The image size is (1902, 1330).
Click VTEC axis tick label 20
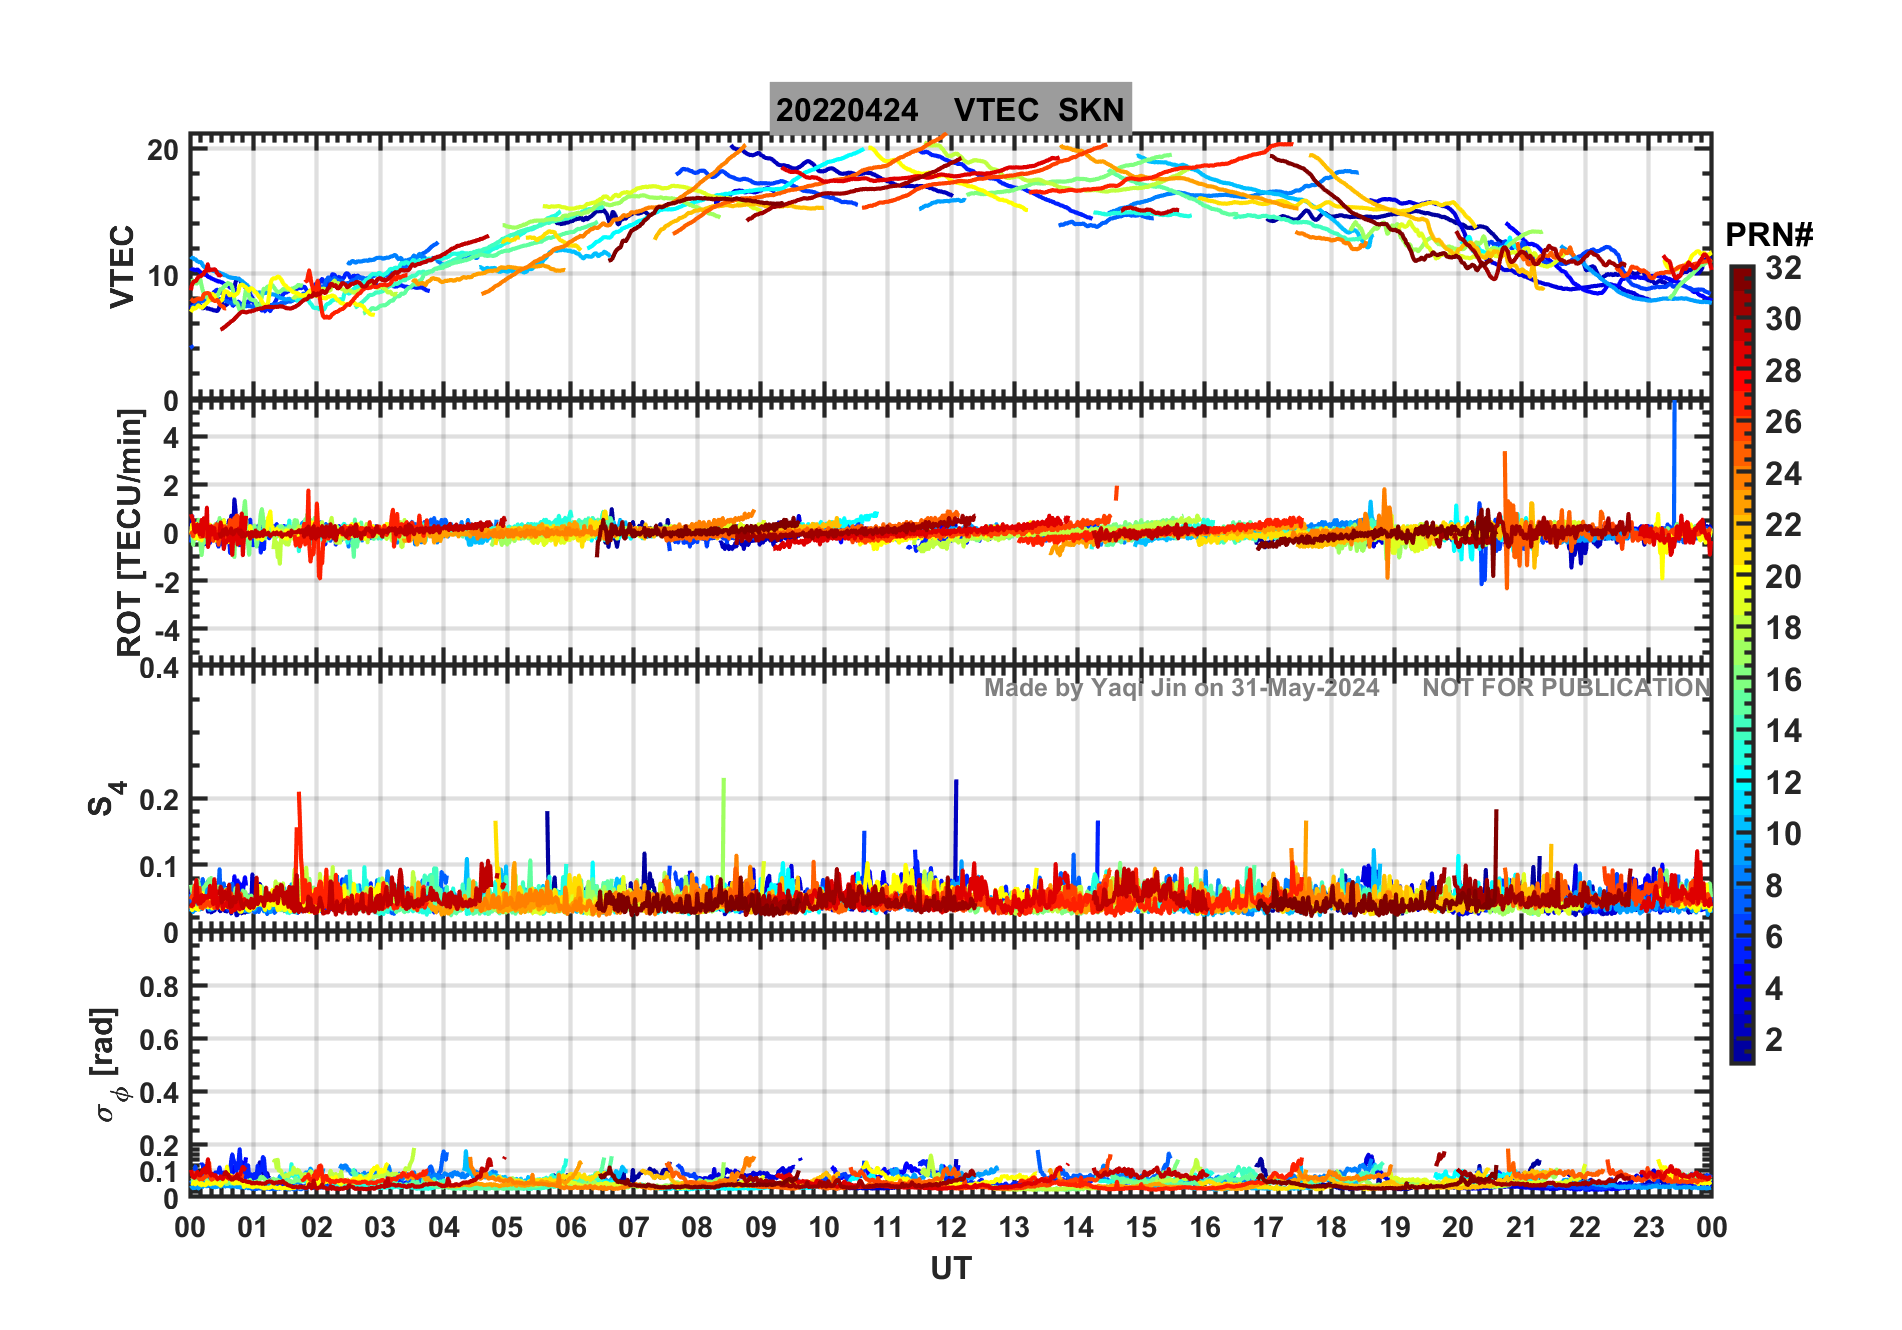point(163,151)
